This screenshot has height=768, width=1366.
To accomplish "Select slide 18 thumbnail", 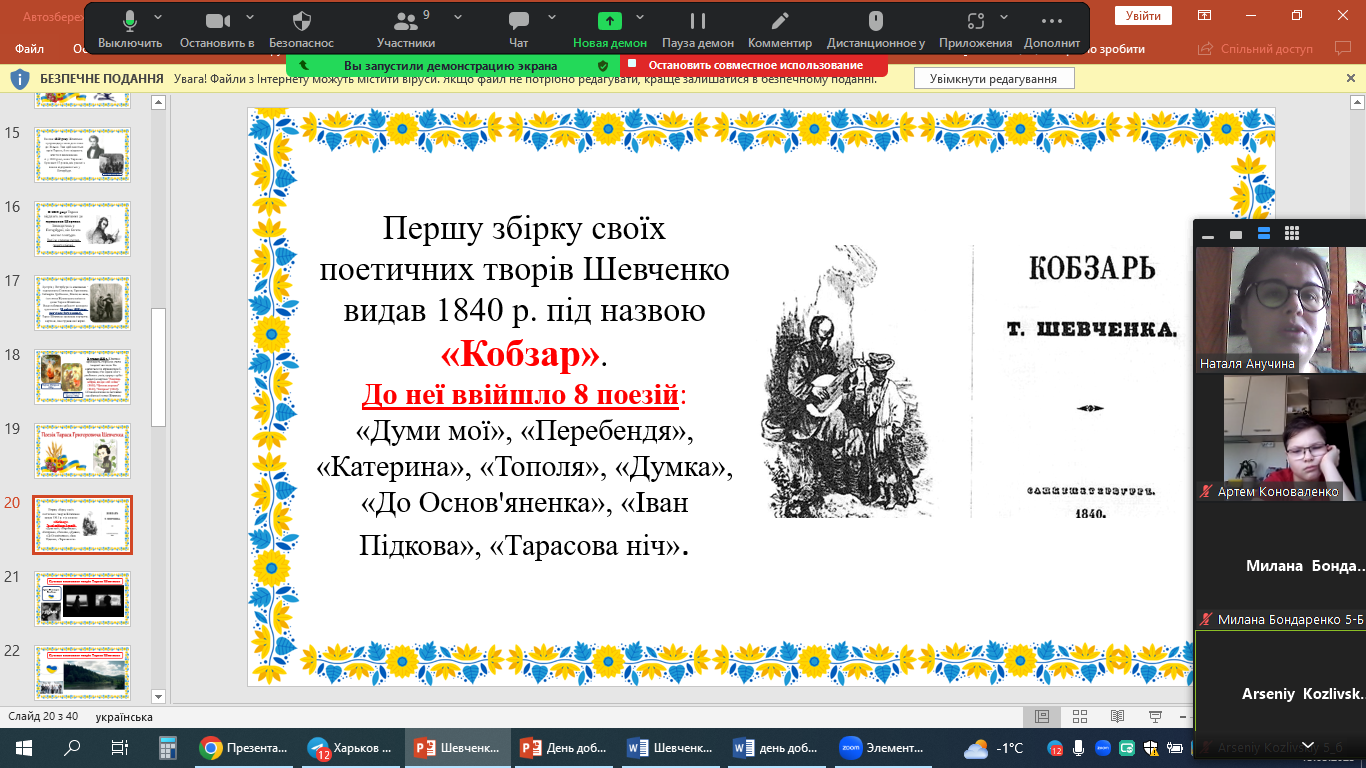I will [x=81, y=377].
